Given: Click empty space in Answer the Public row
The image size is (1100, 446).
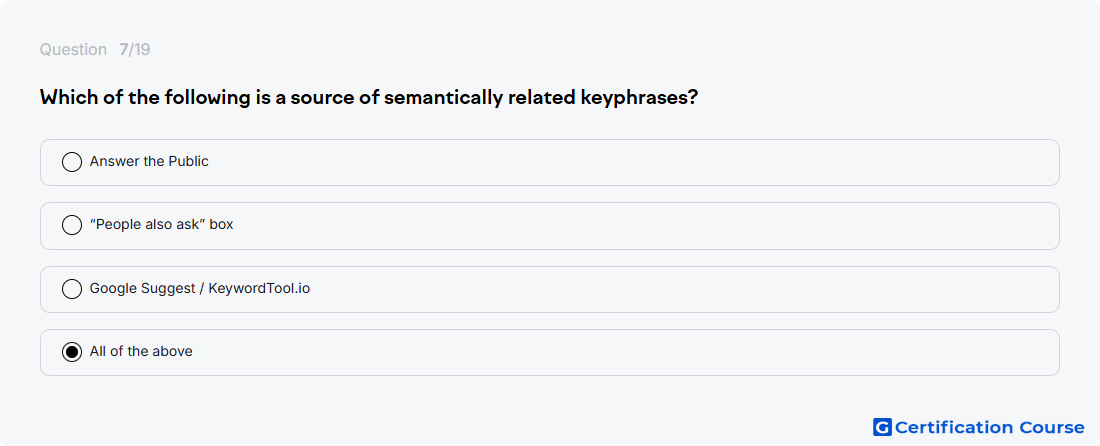Looking at the screenshot, I should pos(631,162).
